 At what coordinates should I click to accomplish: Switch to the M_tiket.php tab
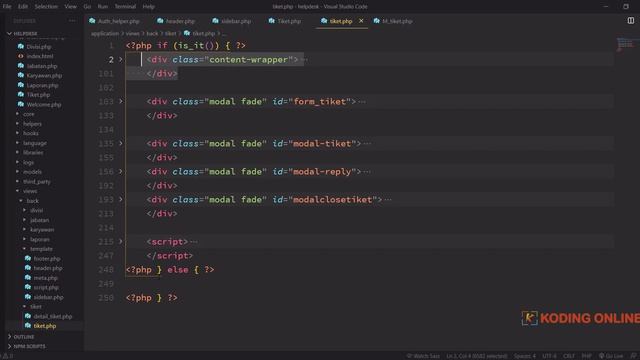[393, 21]
